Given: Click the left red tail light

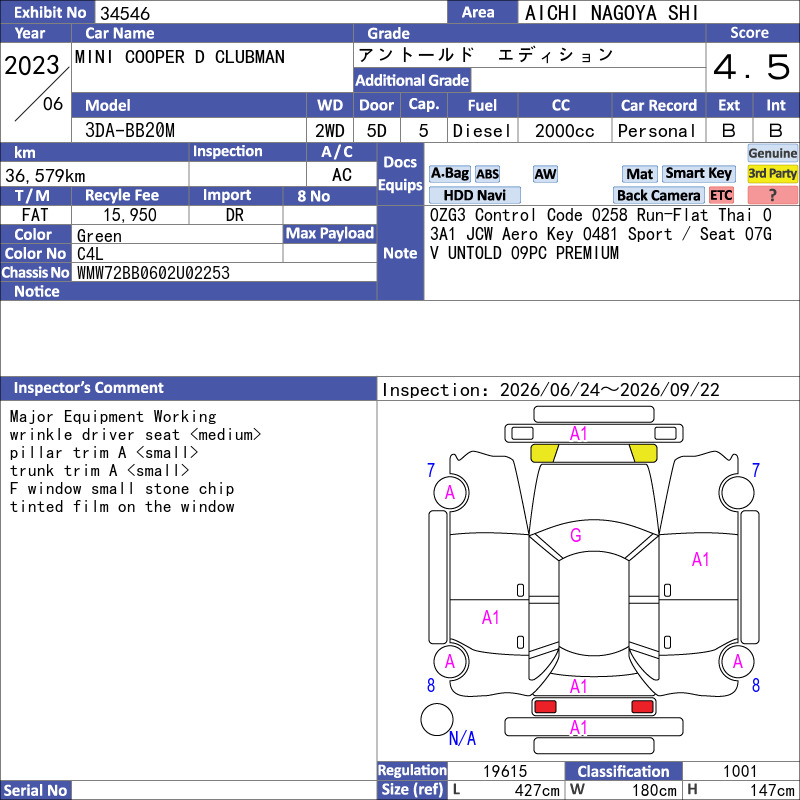Looking at the screenshot, I should click(x=545, y=707).
